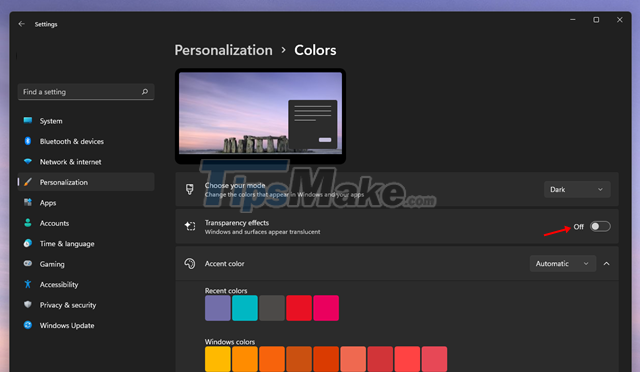Screen dimensions: 640x372
Task: Click the Windows Update sync icon
Action: (28, 325)
